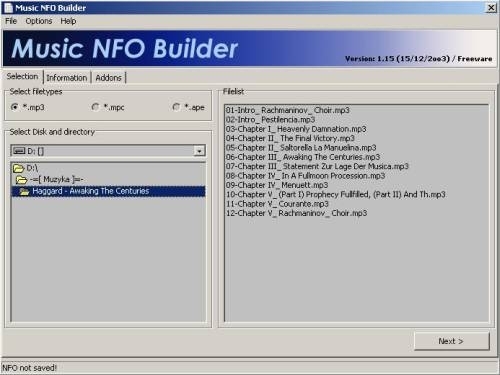The height and width of the screenshot is (375, 500).
Task: Click the Haggard album folder icon
Action: tap(24, 192)
